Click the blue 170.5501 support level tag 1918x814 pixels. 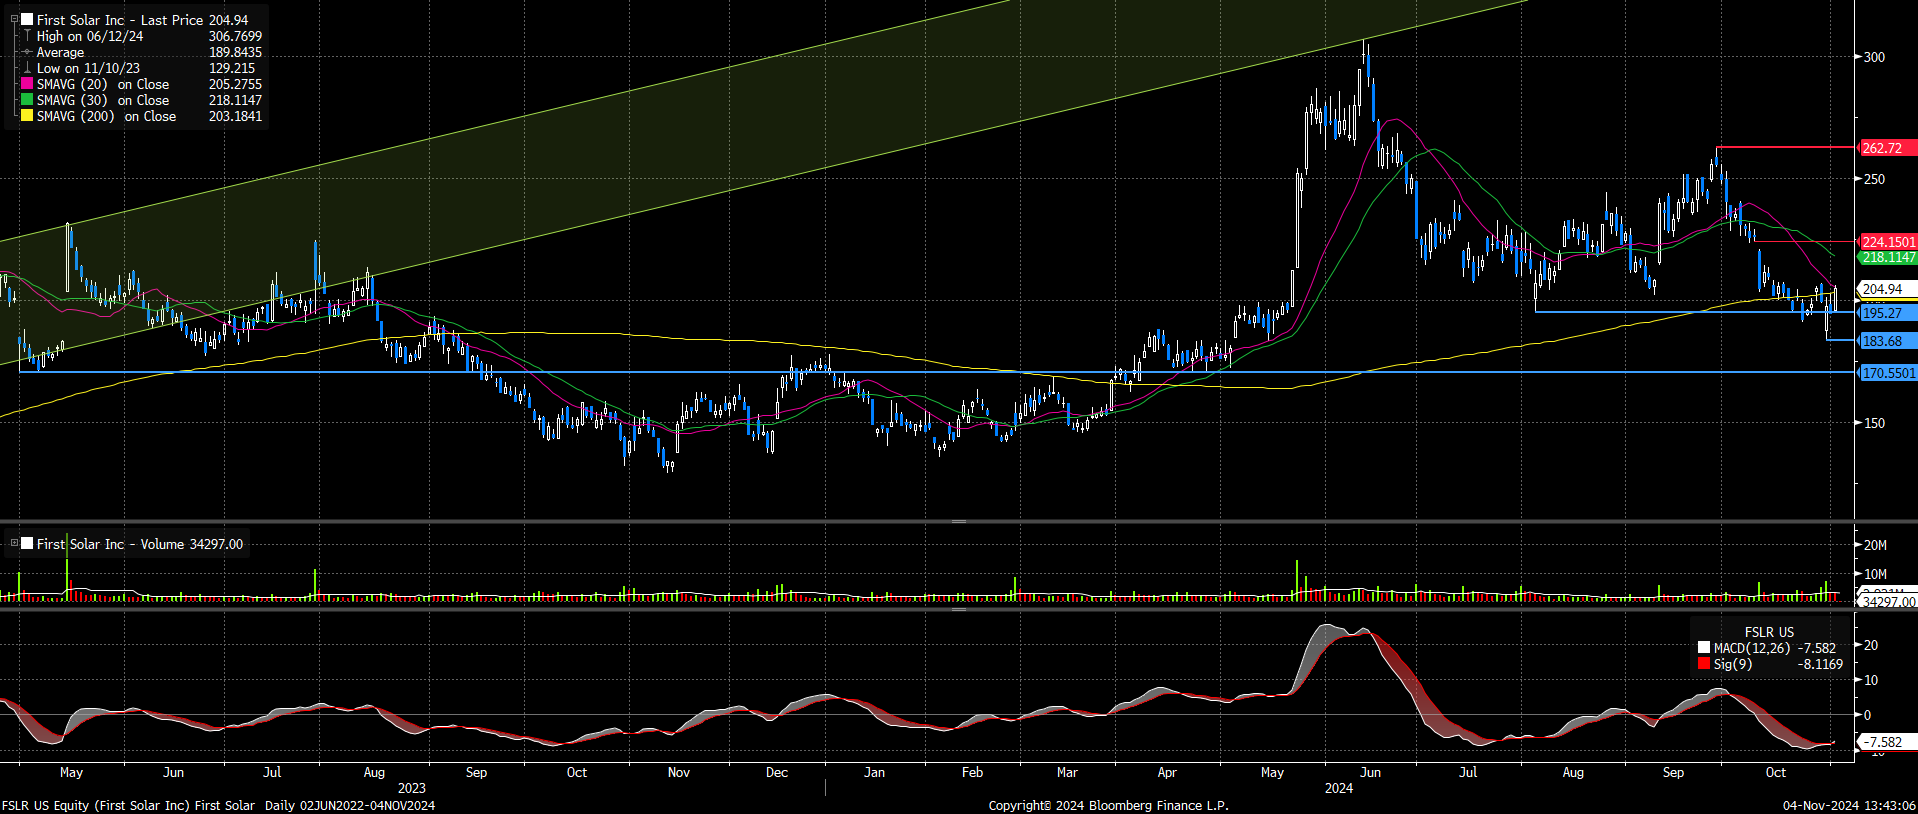pyautogui.click(x=1887, y=373)
